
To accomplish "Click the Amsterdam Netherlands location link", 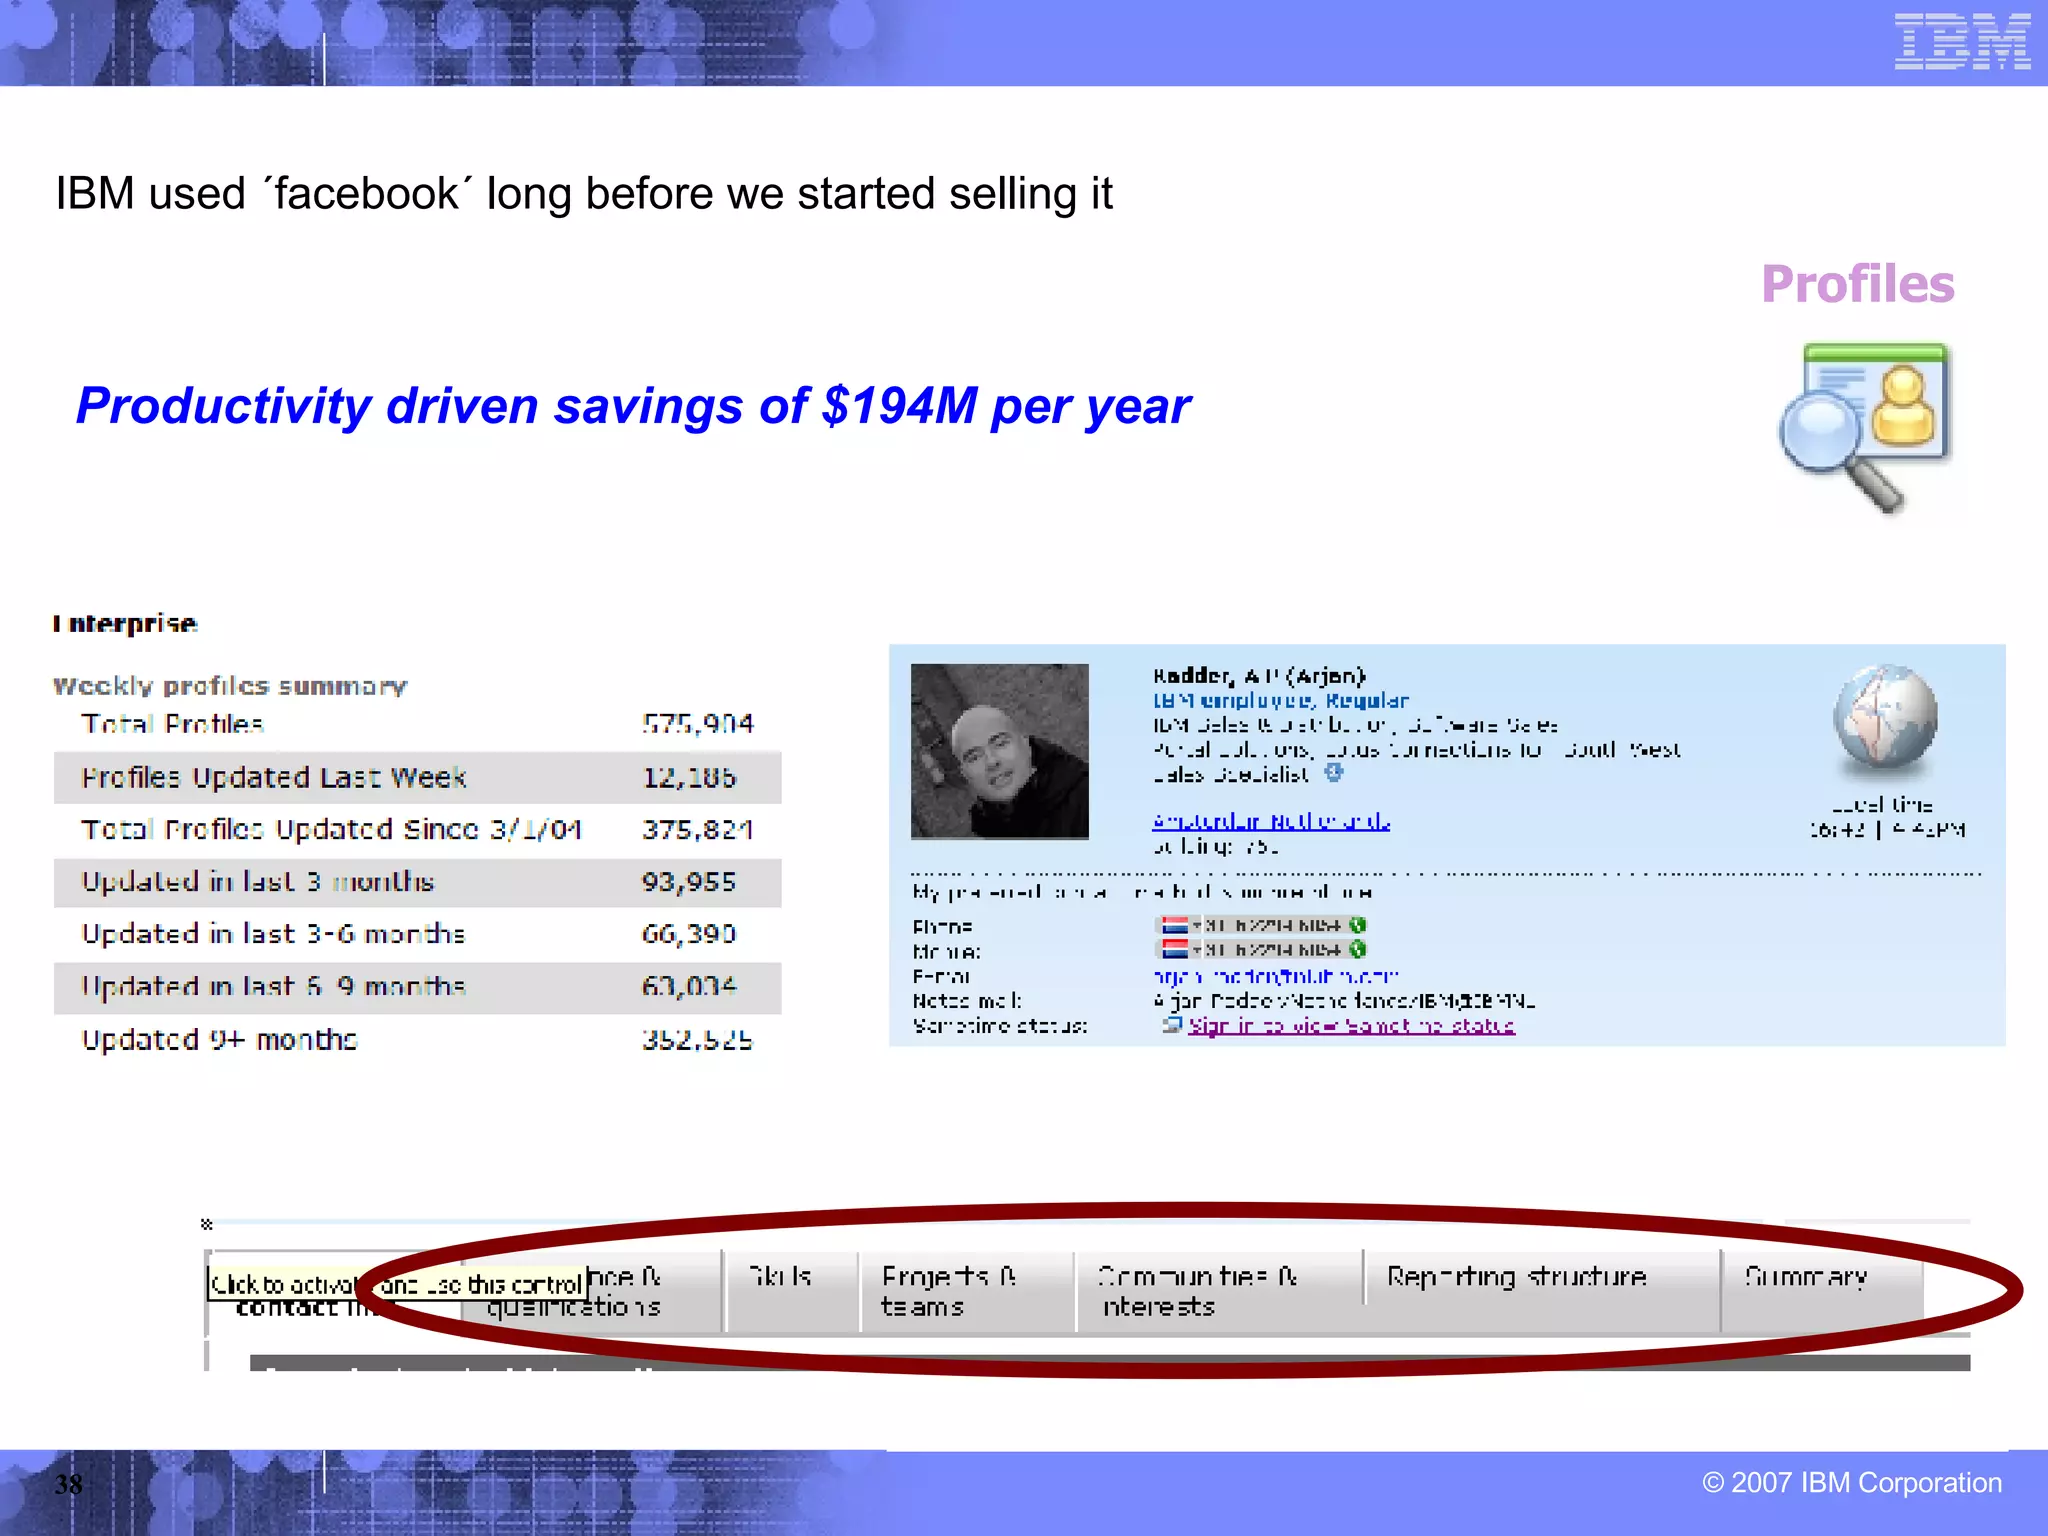I will pyautogui.click(x=1270, y=821).
